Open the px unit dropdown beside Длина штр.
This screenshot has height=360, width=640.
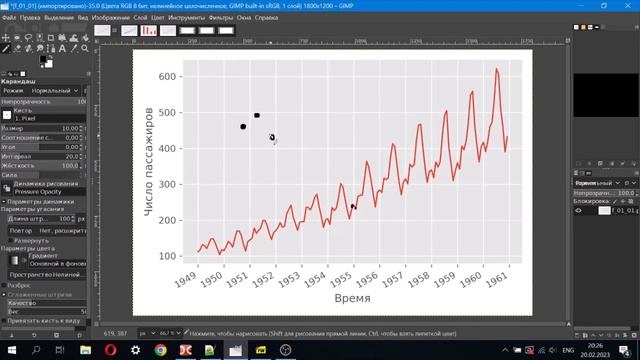[81, 219]
